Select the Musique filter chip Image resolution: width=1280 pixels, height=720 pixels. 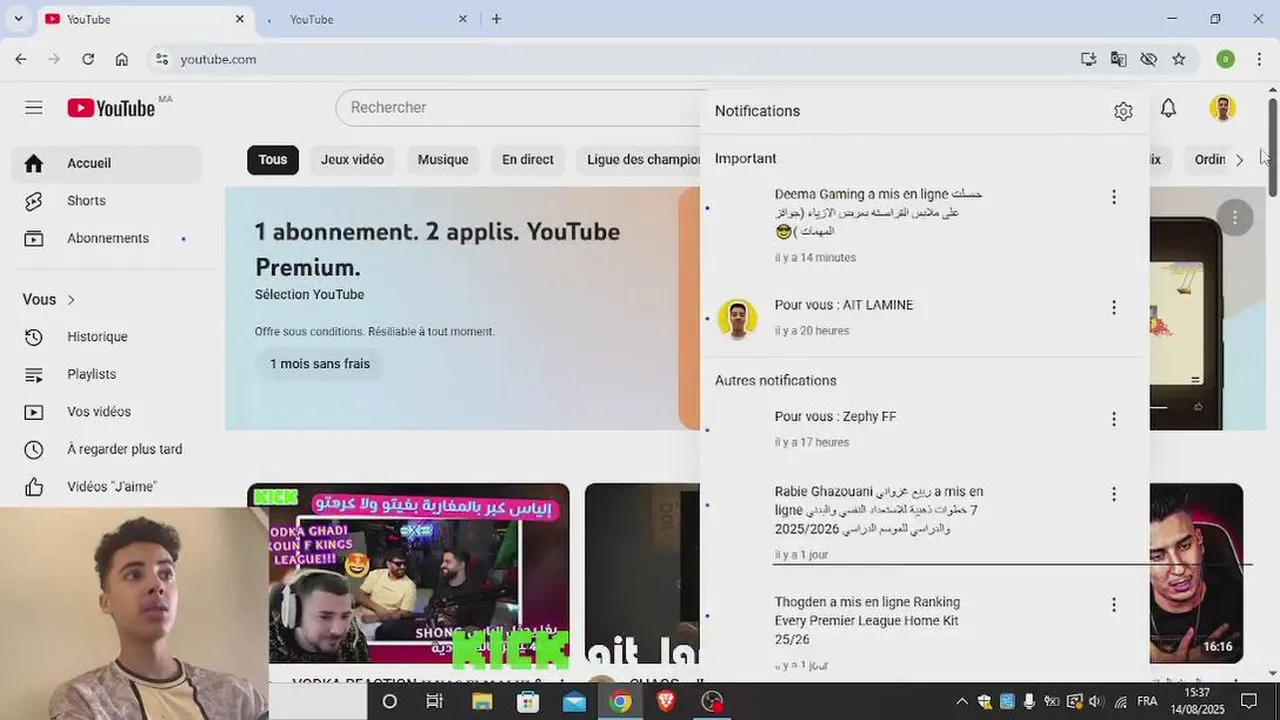[x=443, y=160]
